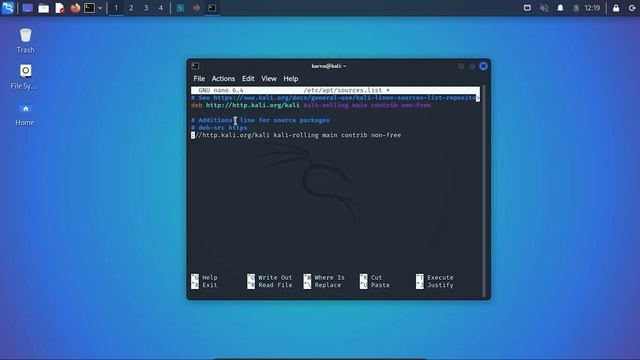Select the File System desktop icon
640x360 pixels.
click(24, 77)
